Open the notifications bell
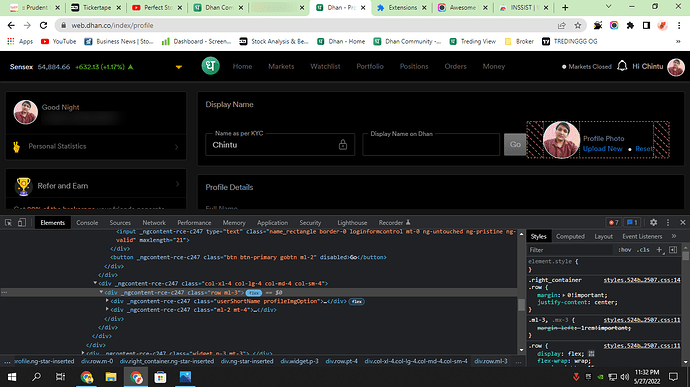690x387 pixels. click(x=622, y=66)
